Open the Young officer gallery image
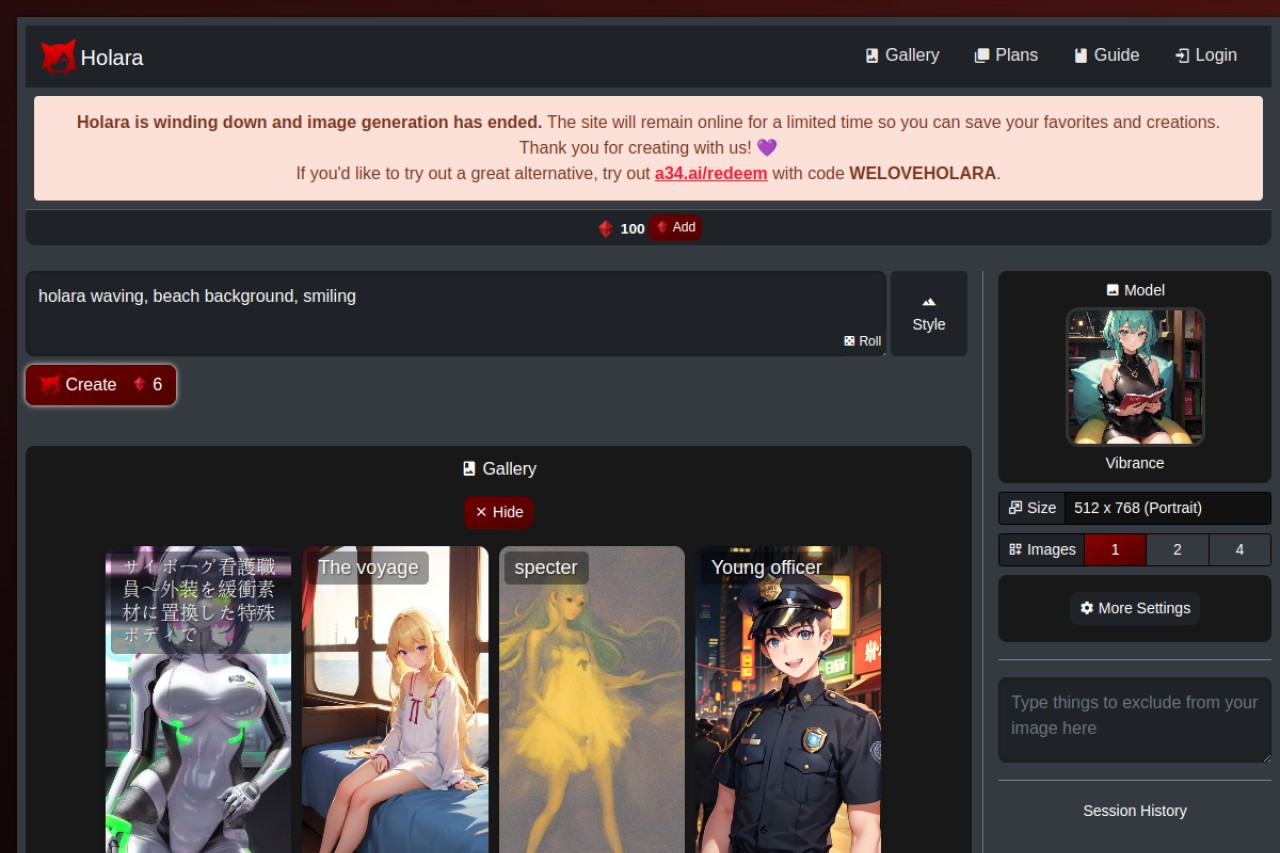Screen dimensions: 1280x853 coord(788,699)
